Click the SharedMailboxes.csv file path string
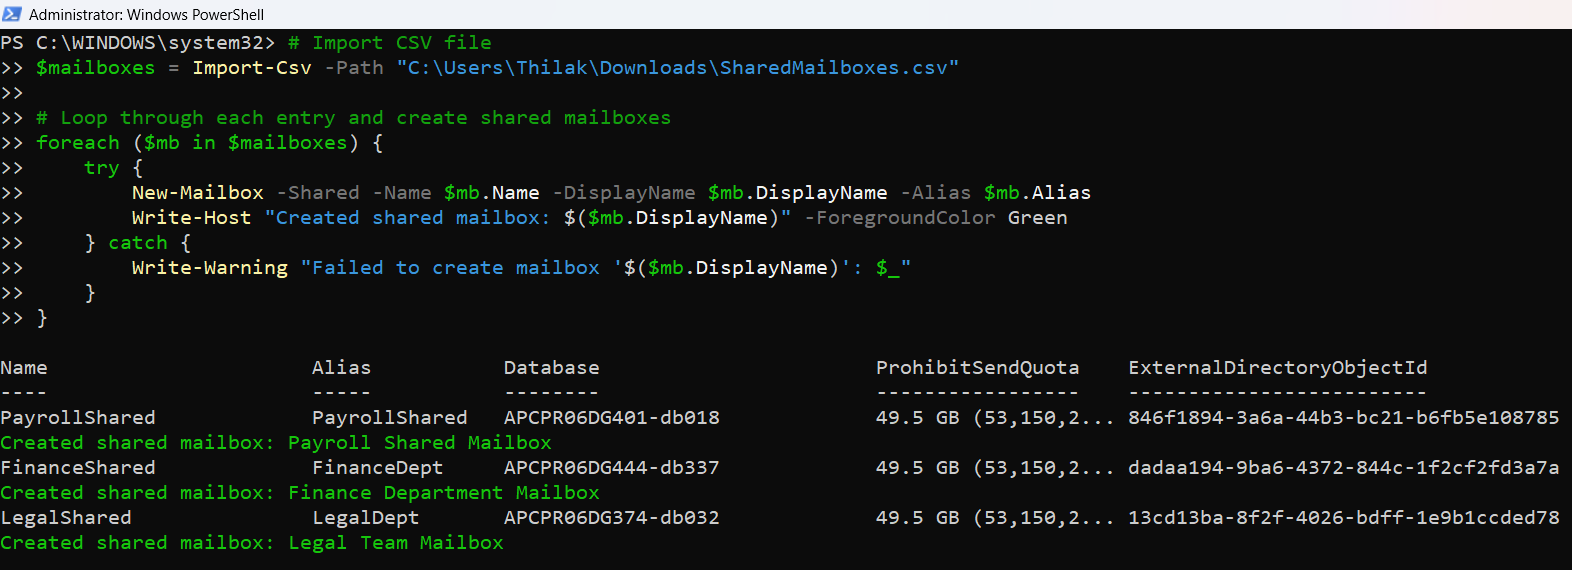This screenshot has height=570, width=1572. click(677, 68)
